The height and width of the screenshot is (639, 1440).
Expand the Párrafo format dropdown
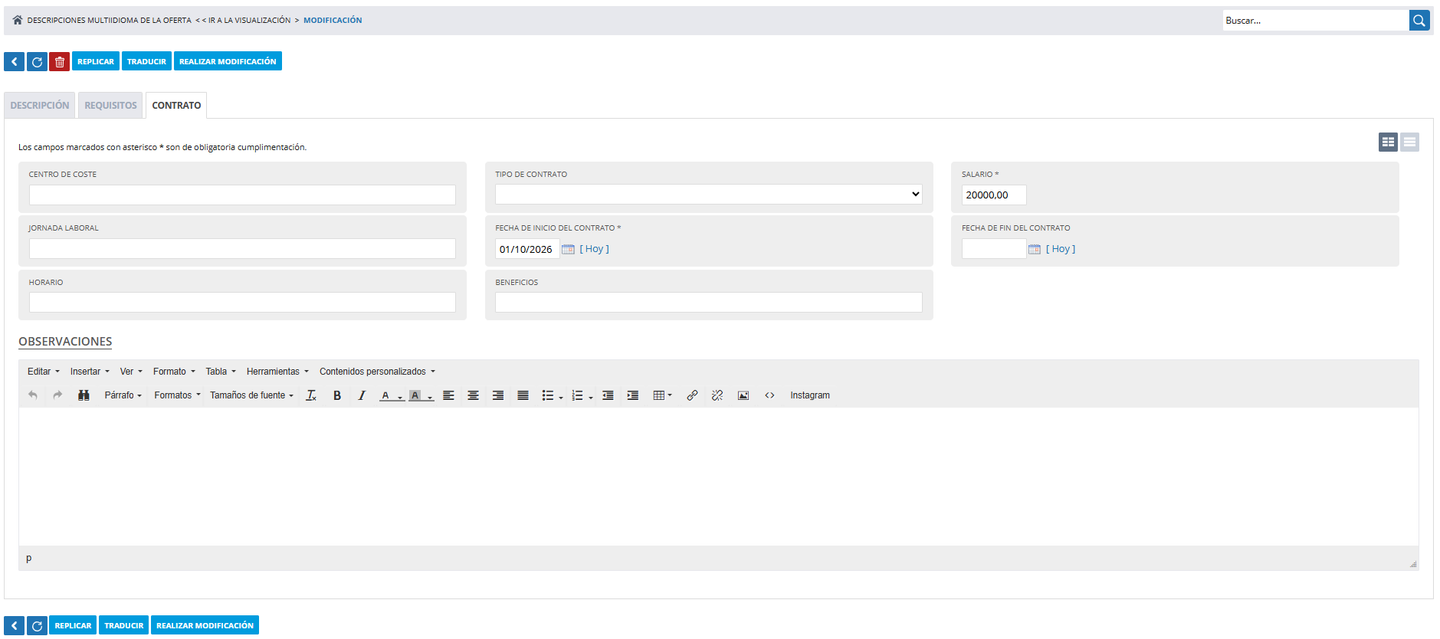pyautogui.click(x=123, y=396)
